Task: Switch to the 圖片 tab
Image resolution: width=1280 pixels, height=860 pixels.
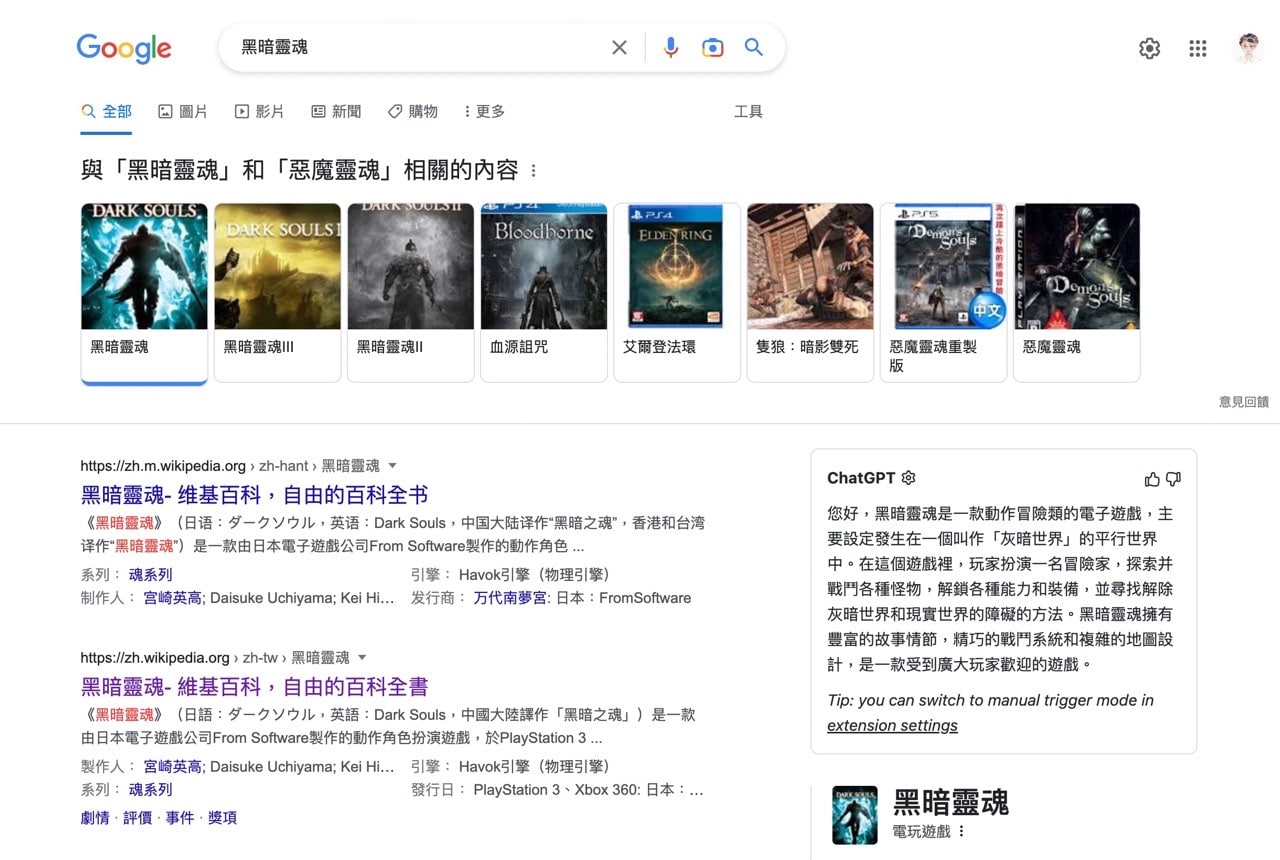Action: coord(183,111)
